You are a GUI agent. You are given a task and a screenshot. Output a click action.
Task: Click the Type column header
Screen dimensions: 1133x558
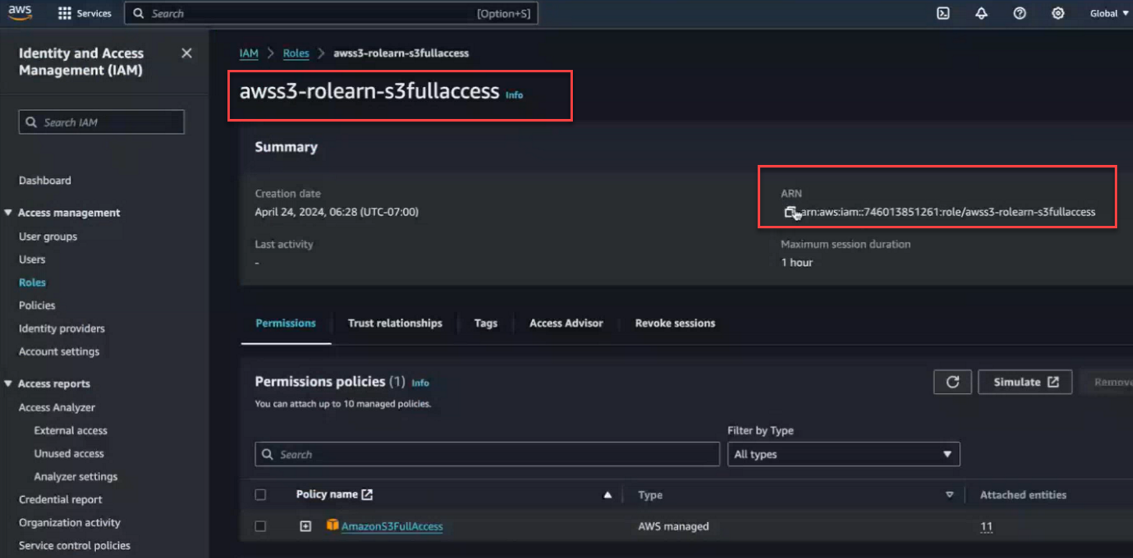tap(650, 495)
